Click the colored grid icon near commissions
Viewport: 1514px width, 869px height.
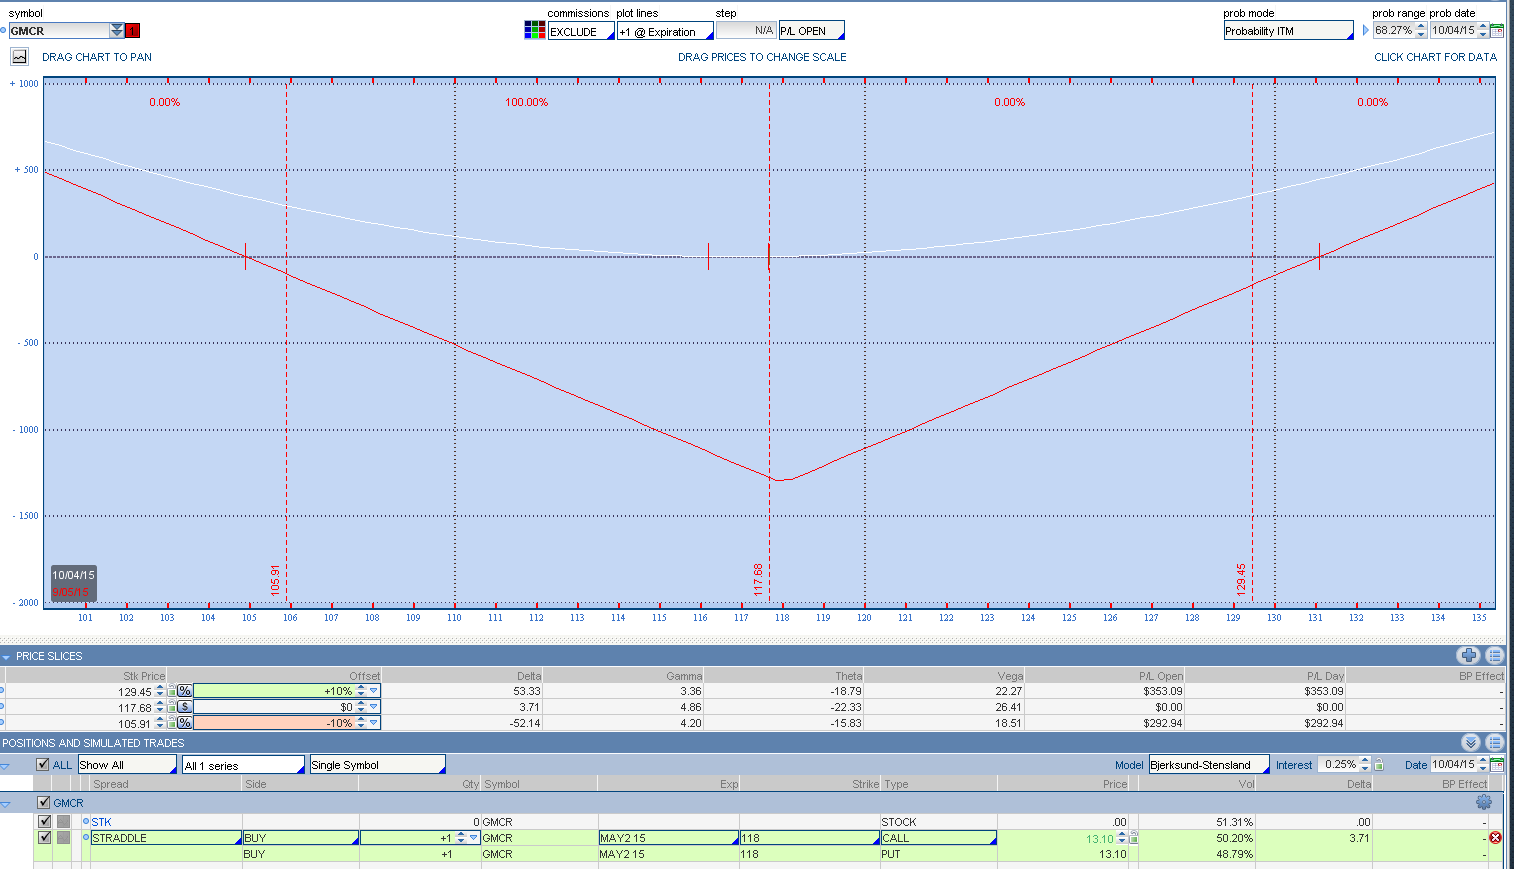click(x=535, y=31)
